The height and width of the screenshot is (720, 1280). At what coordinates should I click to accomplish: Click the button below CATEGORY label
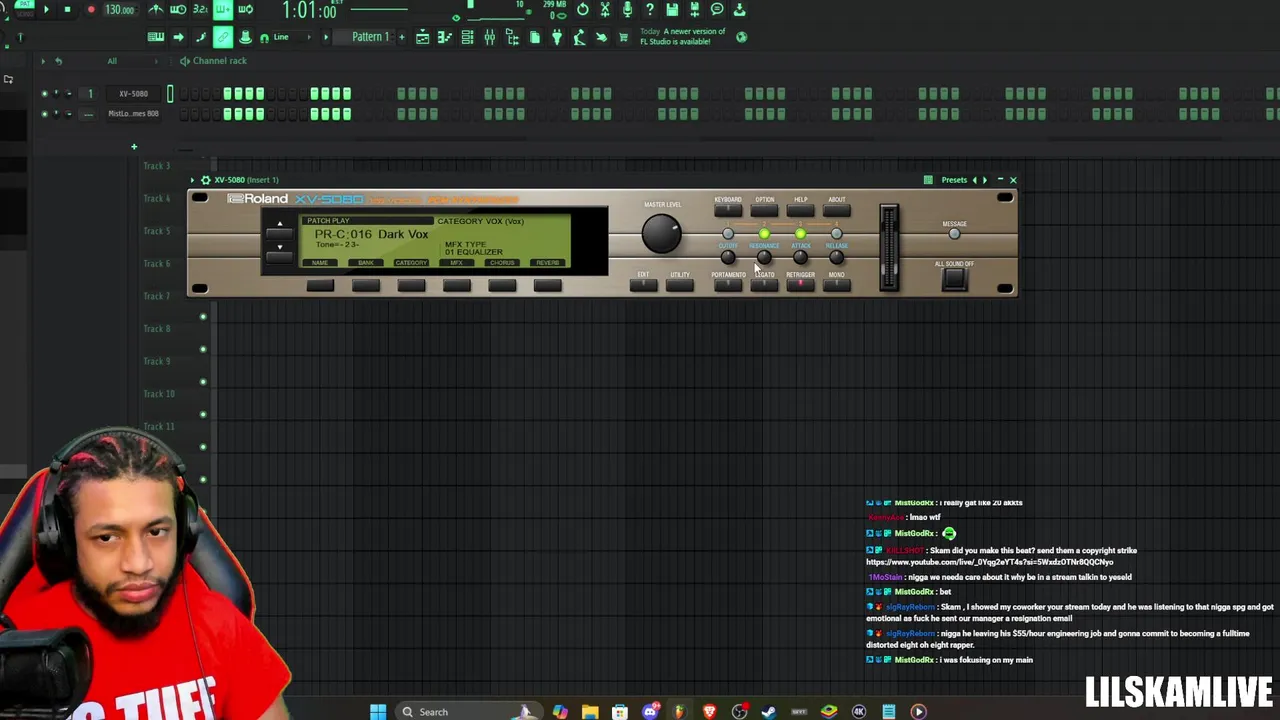(x=411, y=286)
